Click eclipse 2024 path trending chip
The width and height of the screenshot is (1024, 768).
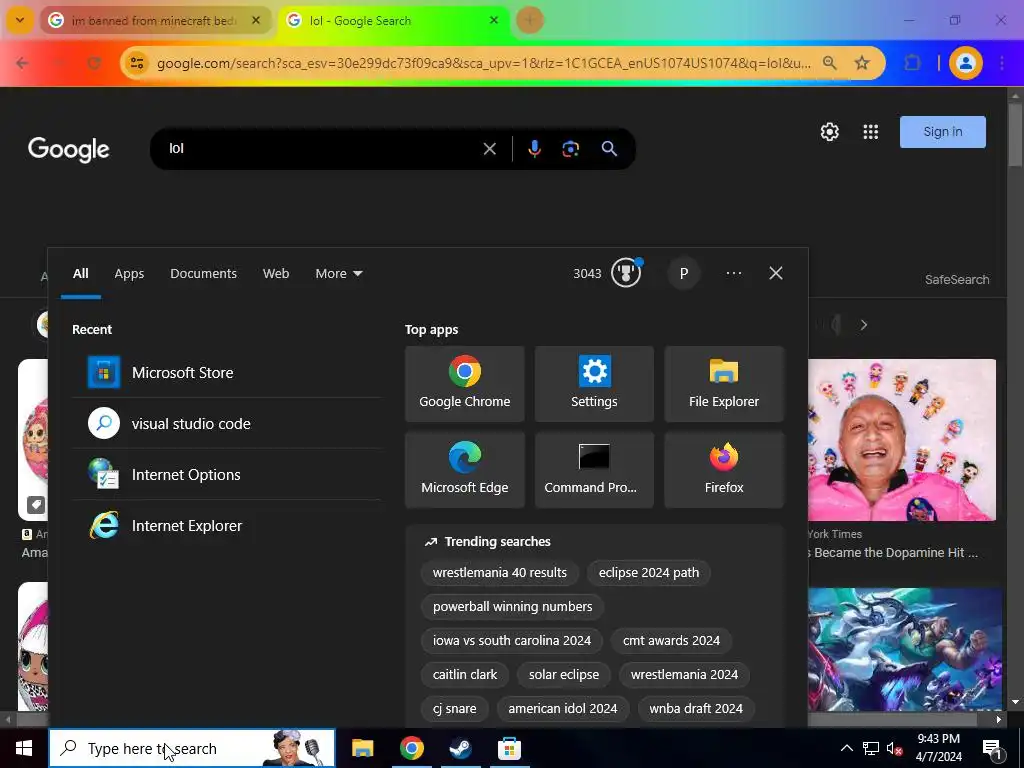[x=648, y=572]
